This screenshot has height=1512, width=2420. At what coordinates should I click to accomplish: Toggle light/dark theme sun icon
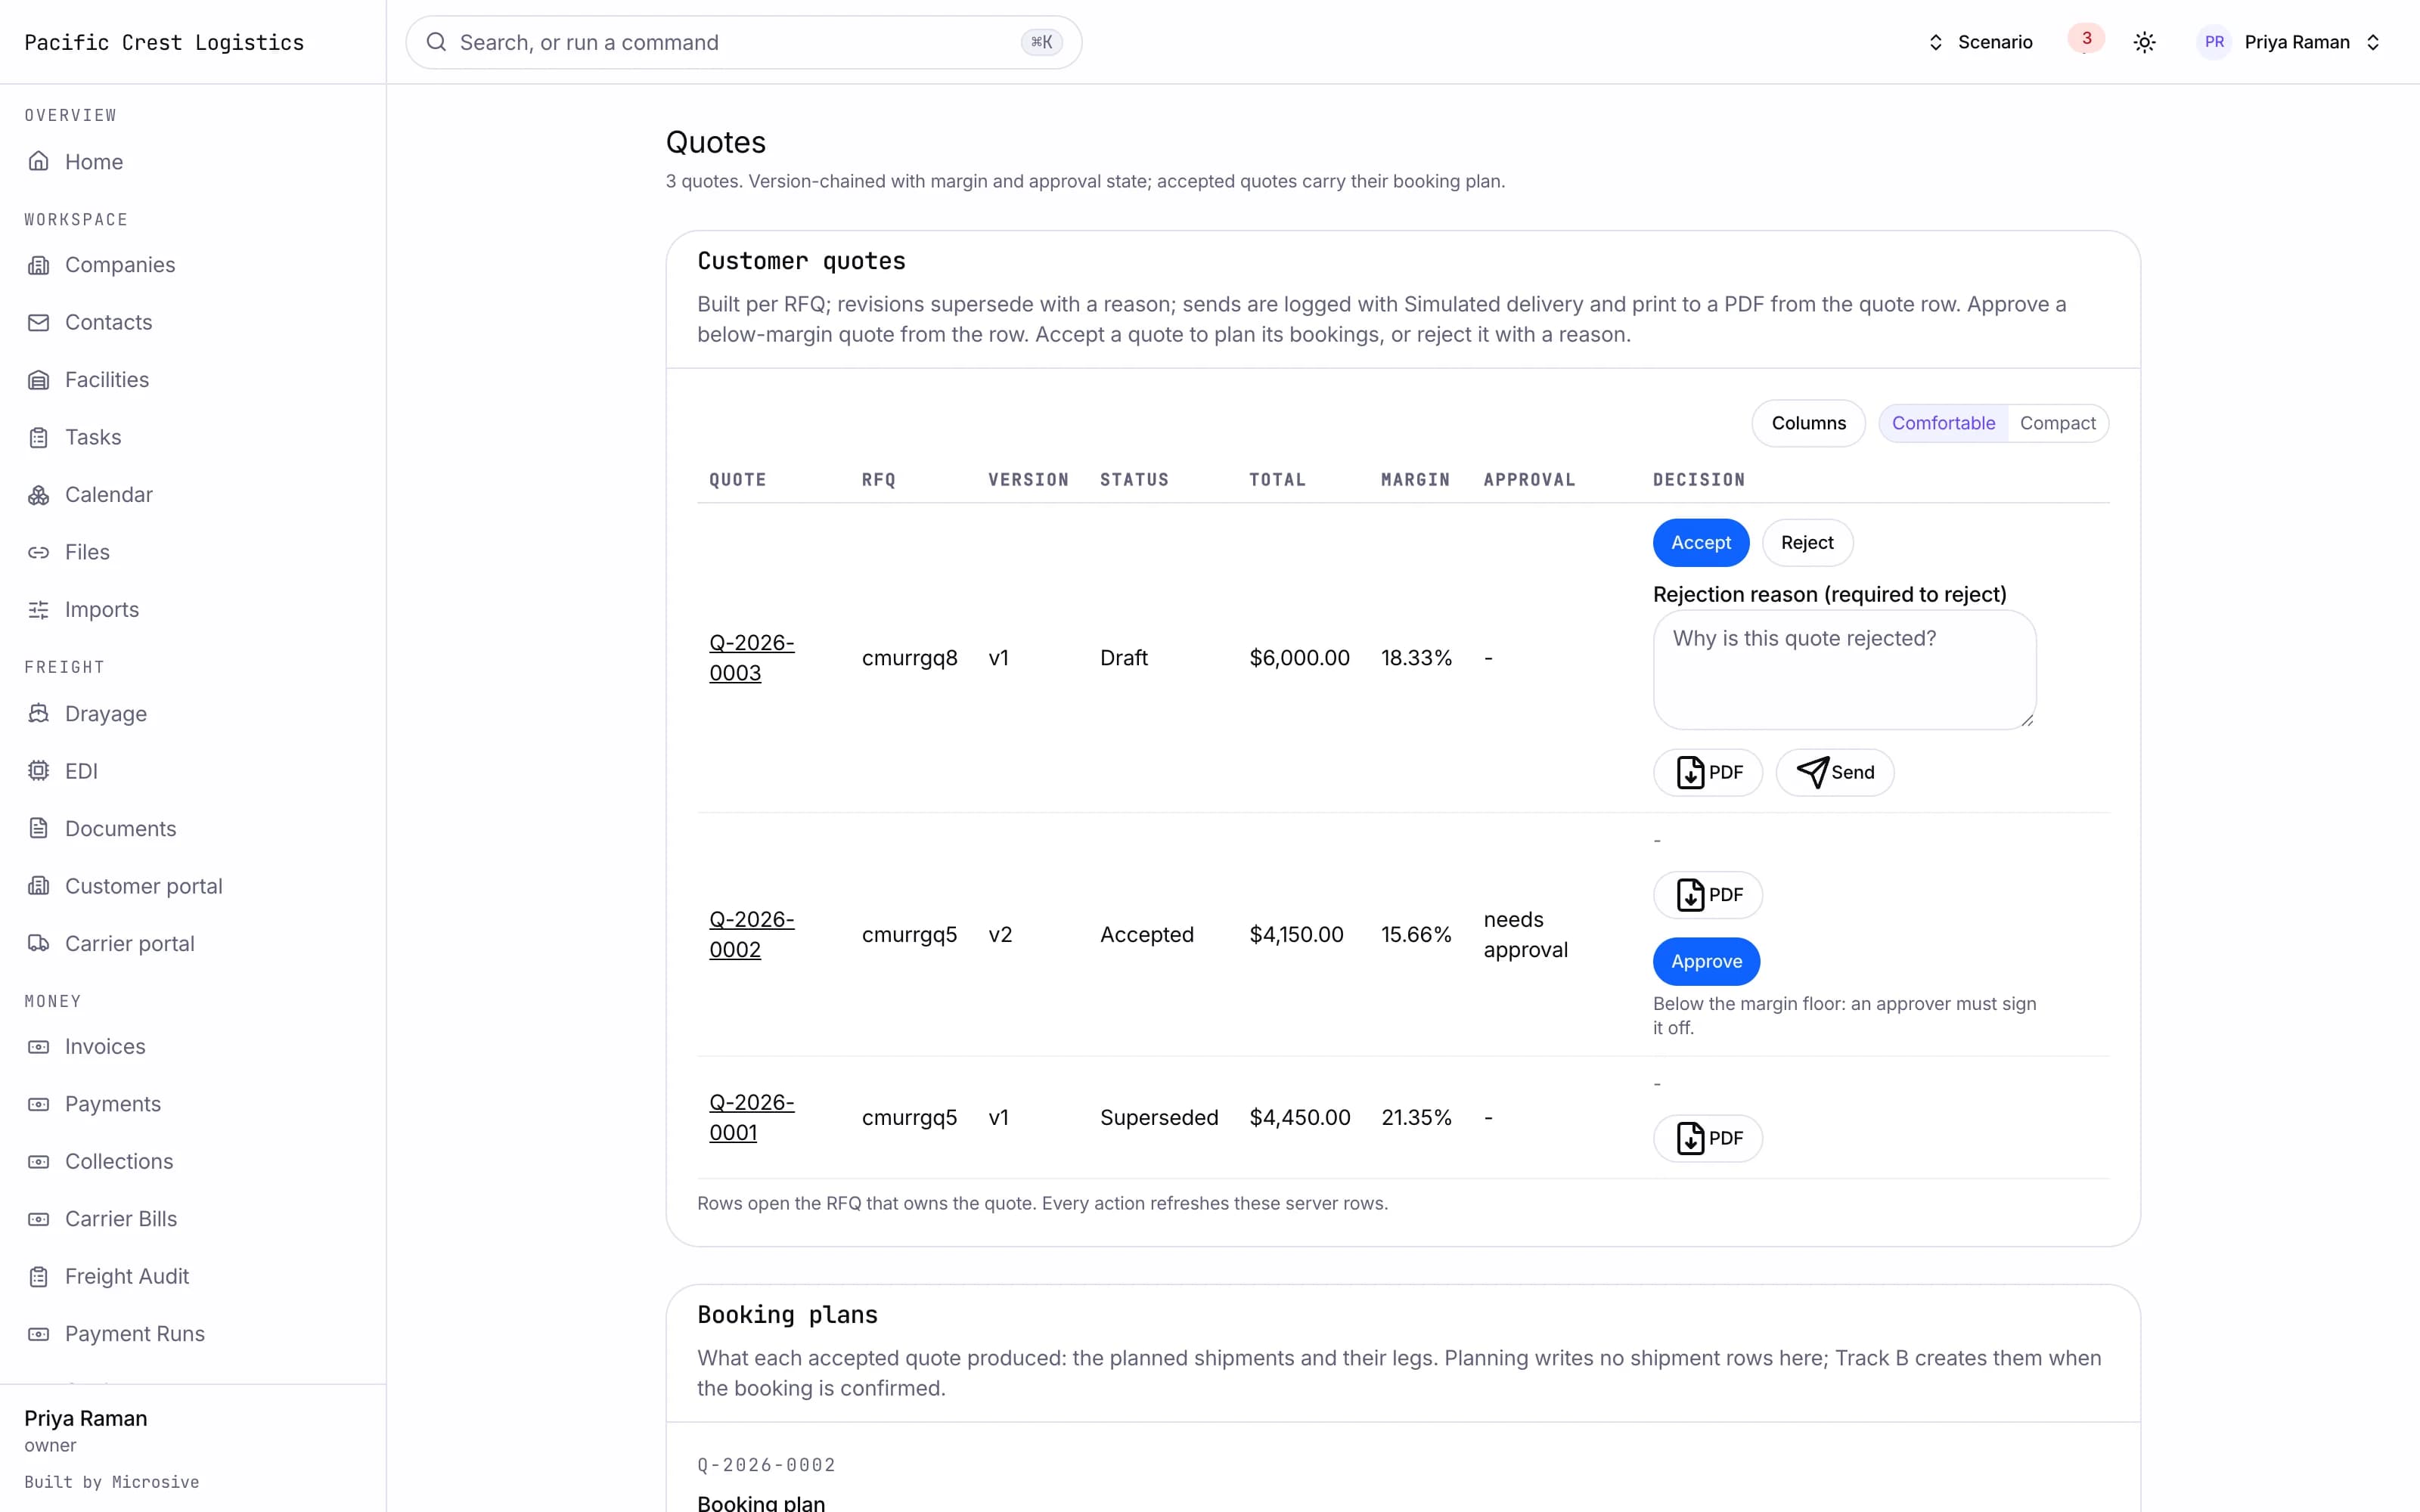pyautogui.click(x=2144, y=42)
